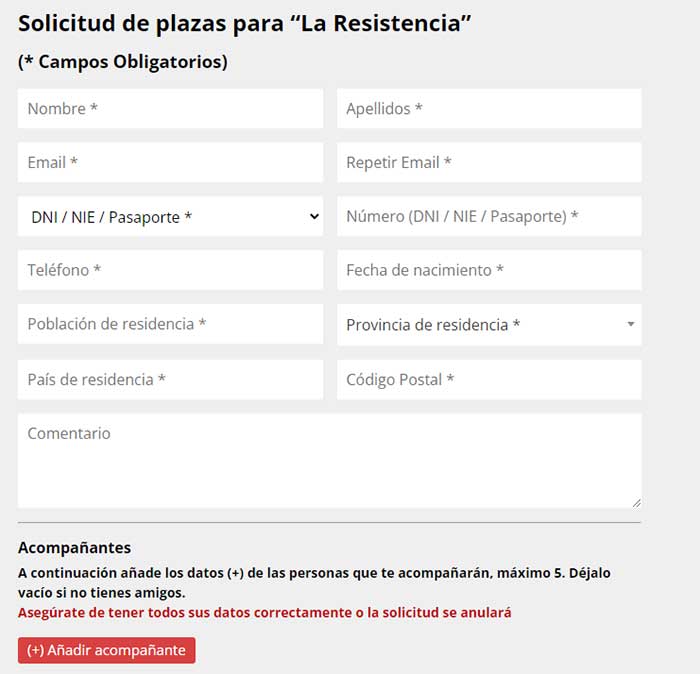The height and width of the screenshot is (674, 700).
Task: Click the Acompañantes section heading
Action: coord(74,548)
